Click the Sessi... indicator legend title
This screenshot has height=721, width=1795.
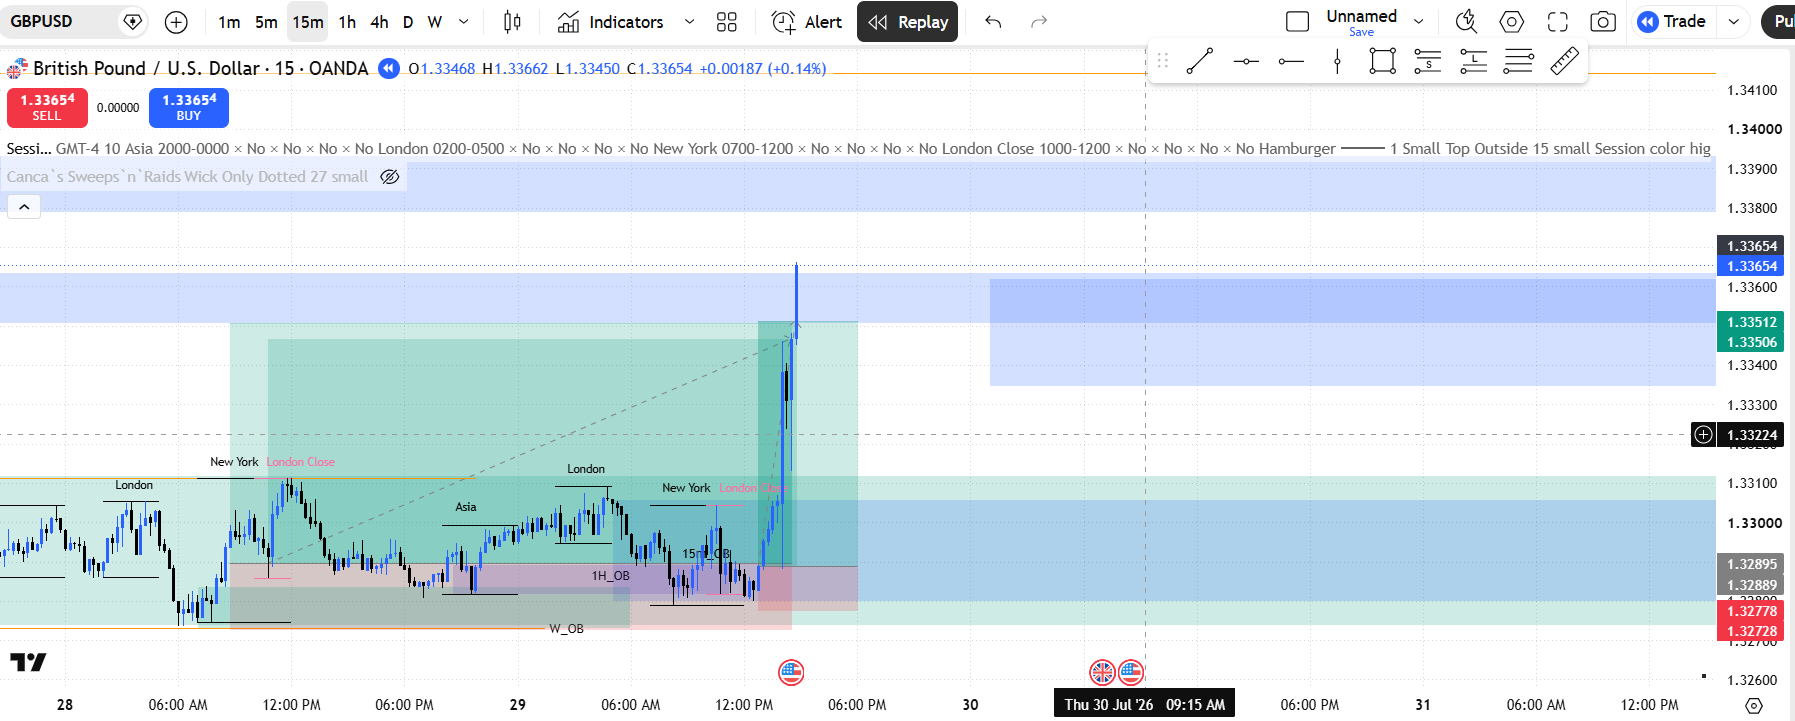pos(28,148)
